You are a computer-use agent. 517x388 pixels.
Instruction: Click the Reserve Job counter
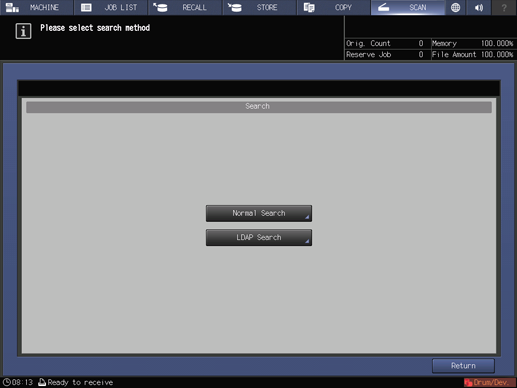coord(385,55)
